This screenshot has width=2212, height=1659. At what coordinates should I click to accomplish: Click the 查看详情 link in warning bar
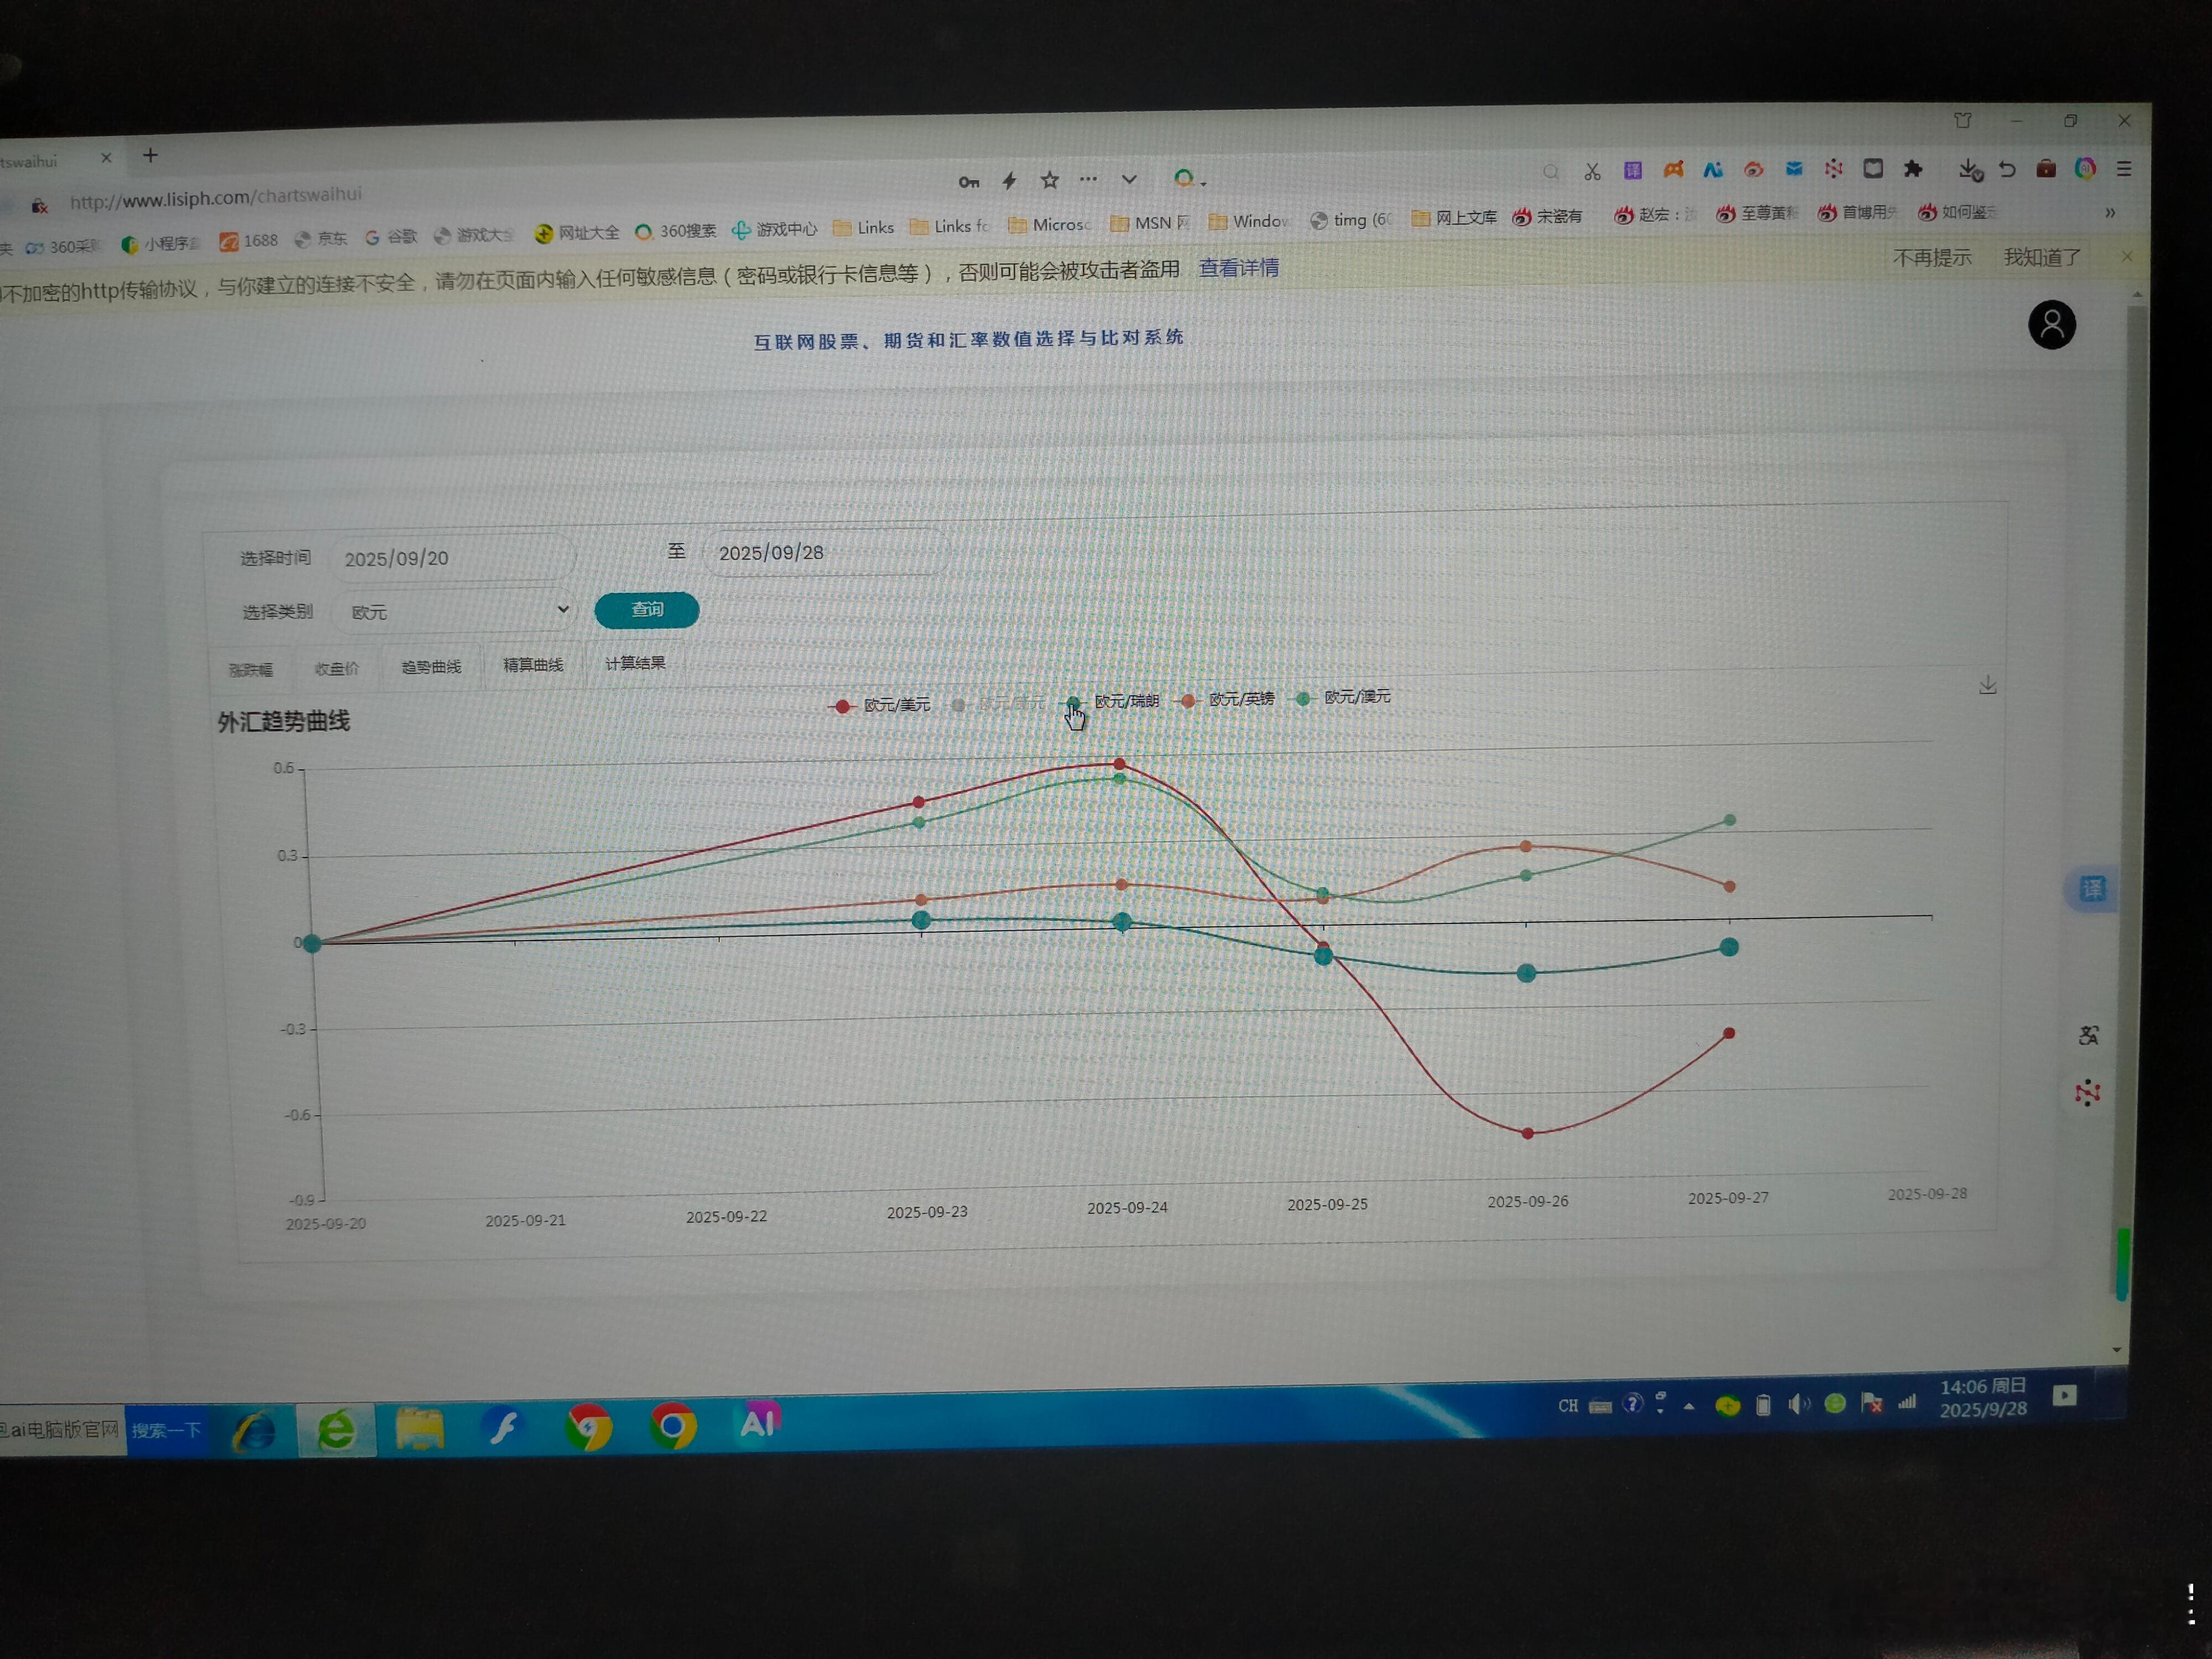(x=1239, y=268)
